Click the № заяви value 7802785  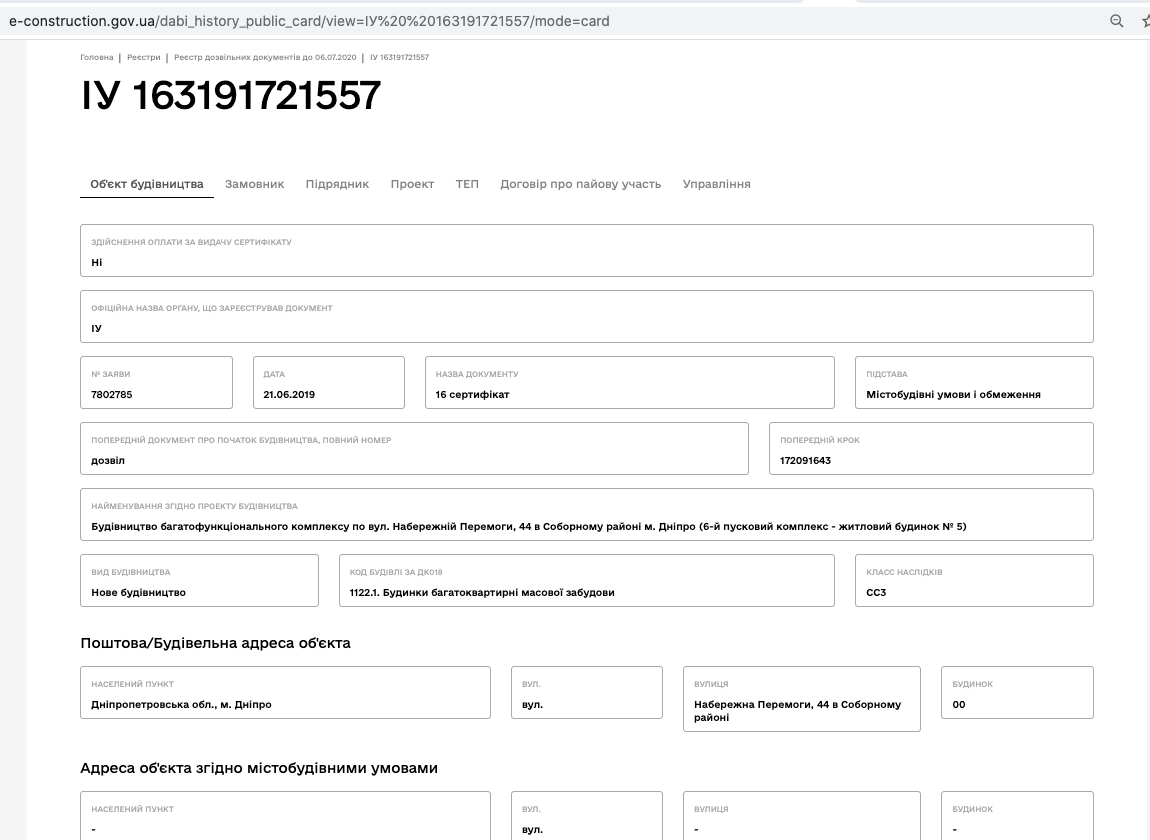[x=111, y=395]
